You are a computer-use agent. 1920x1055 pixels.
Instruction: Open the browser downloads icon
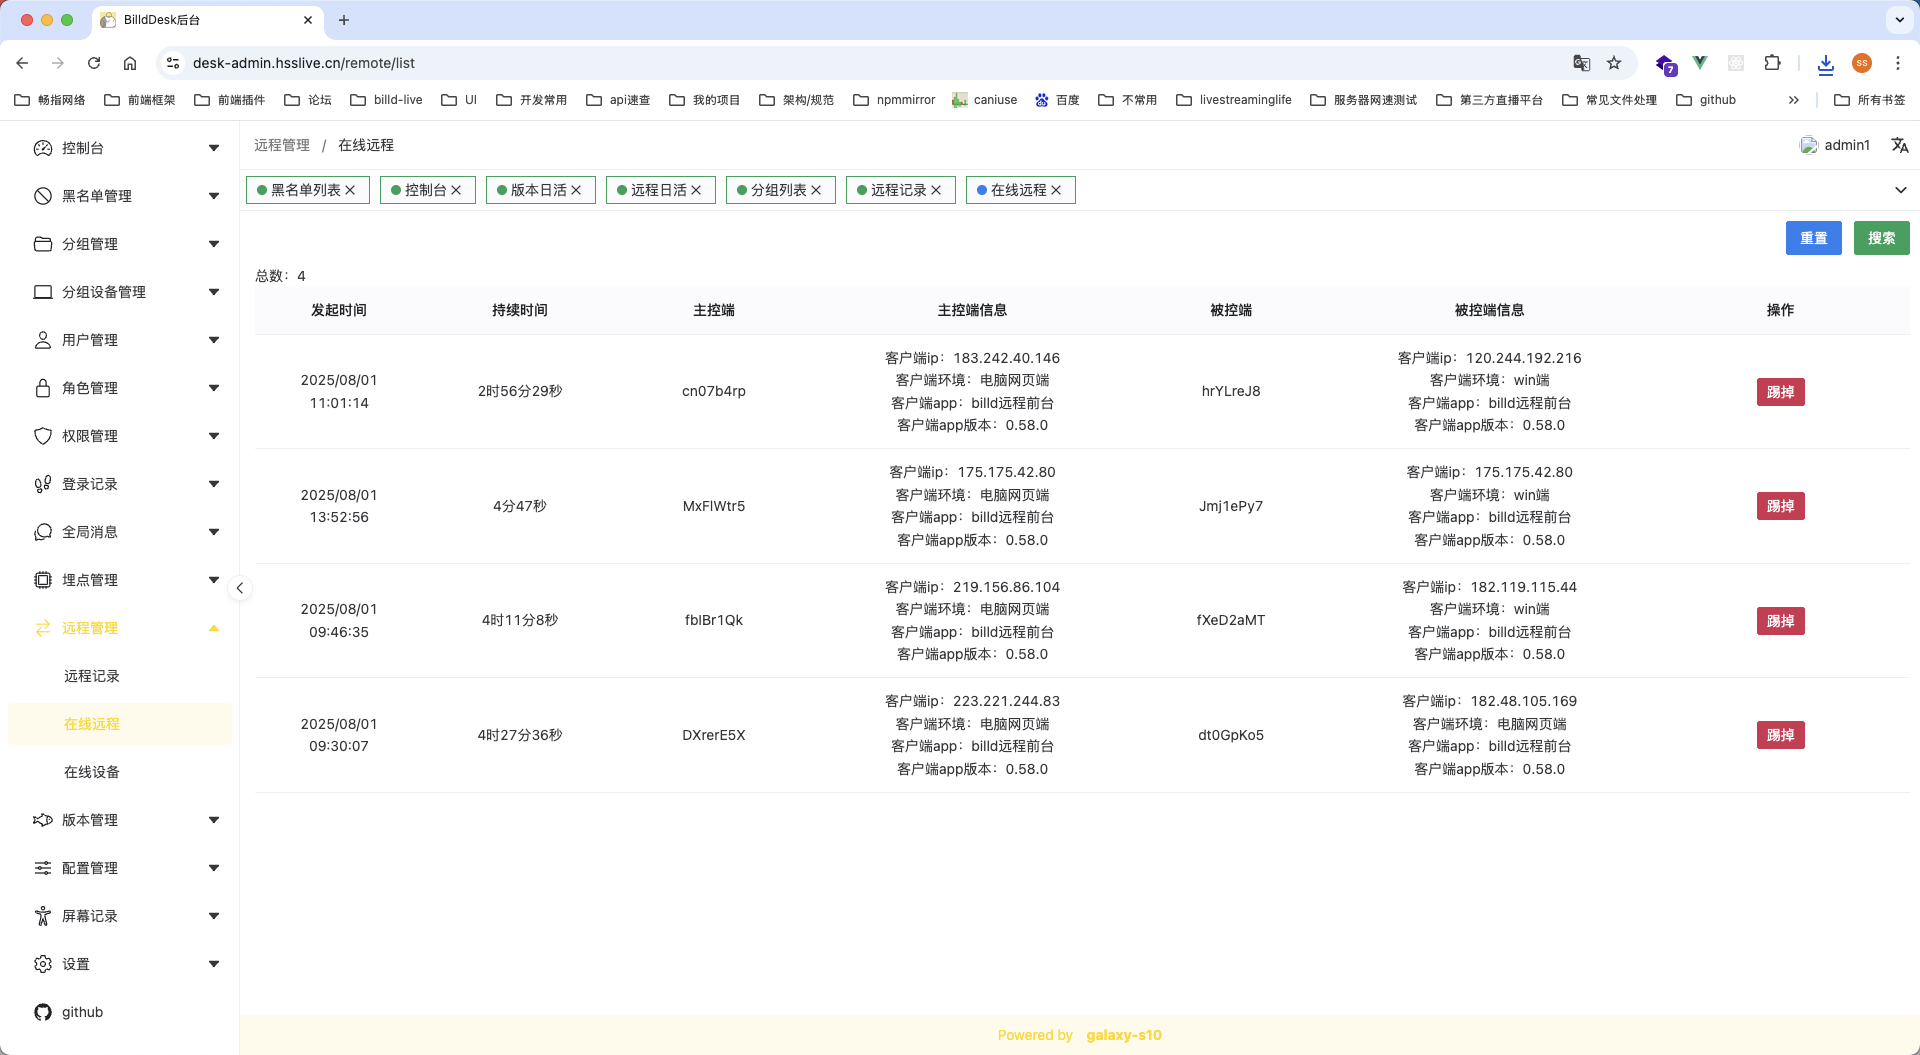point(1826,64)
